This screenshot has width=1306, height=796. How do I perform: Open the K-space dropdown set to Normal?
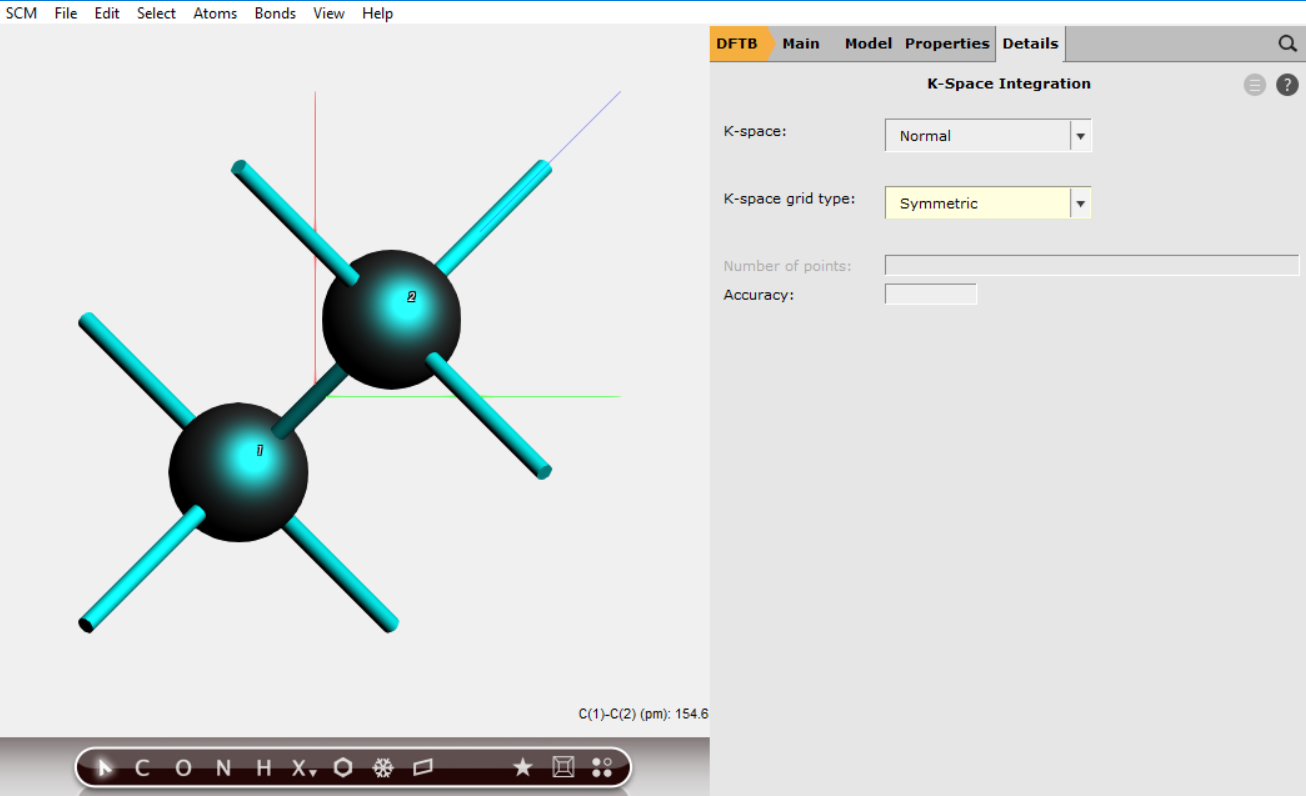tap(988, 136)
